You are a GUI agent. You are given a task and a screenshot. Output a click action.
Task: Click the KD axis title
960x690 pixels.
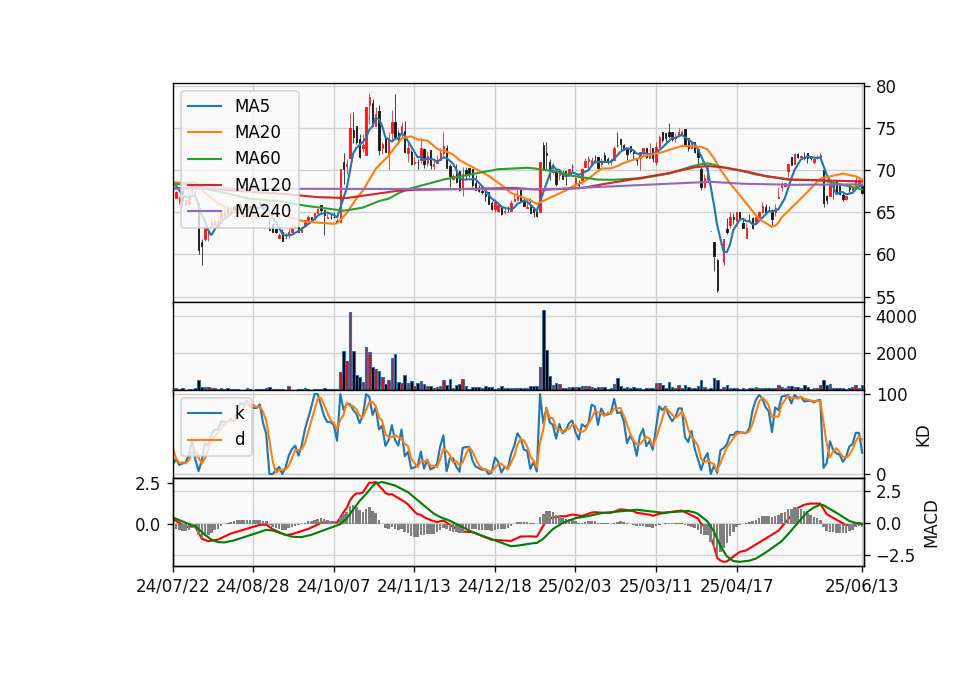point(923,437)
